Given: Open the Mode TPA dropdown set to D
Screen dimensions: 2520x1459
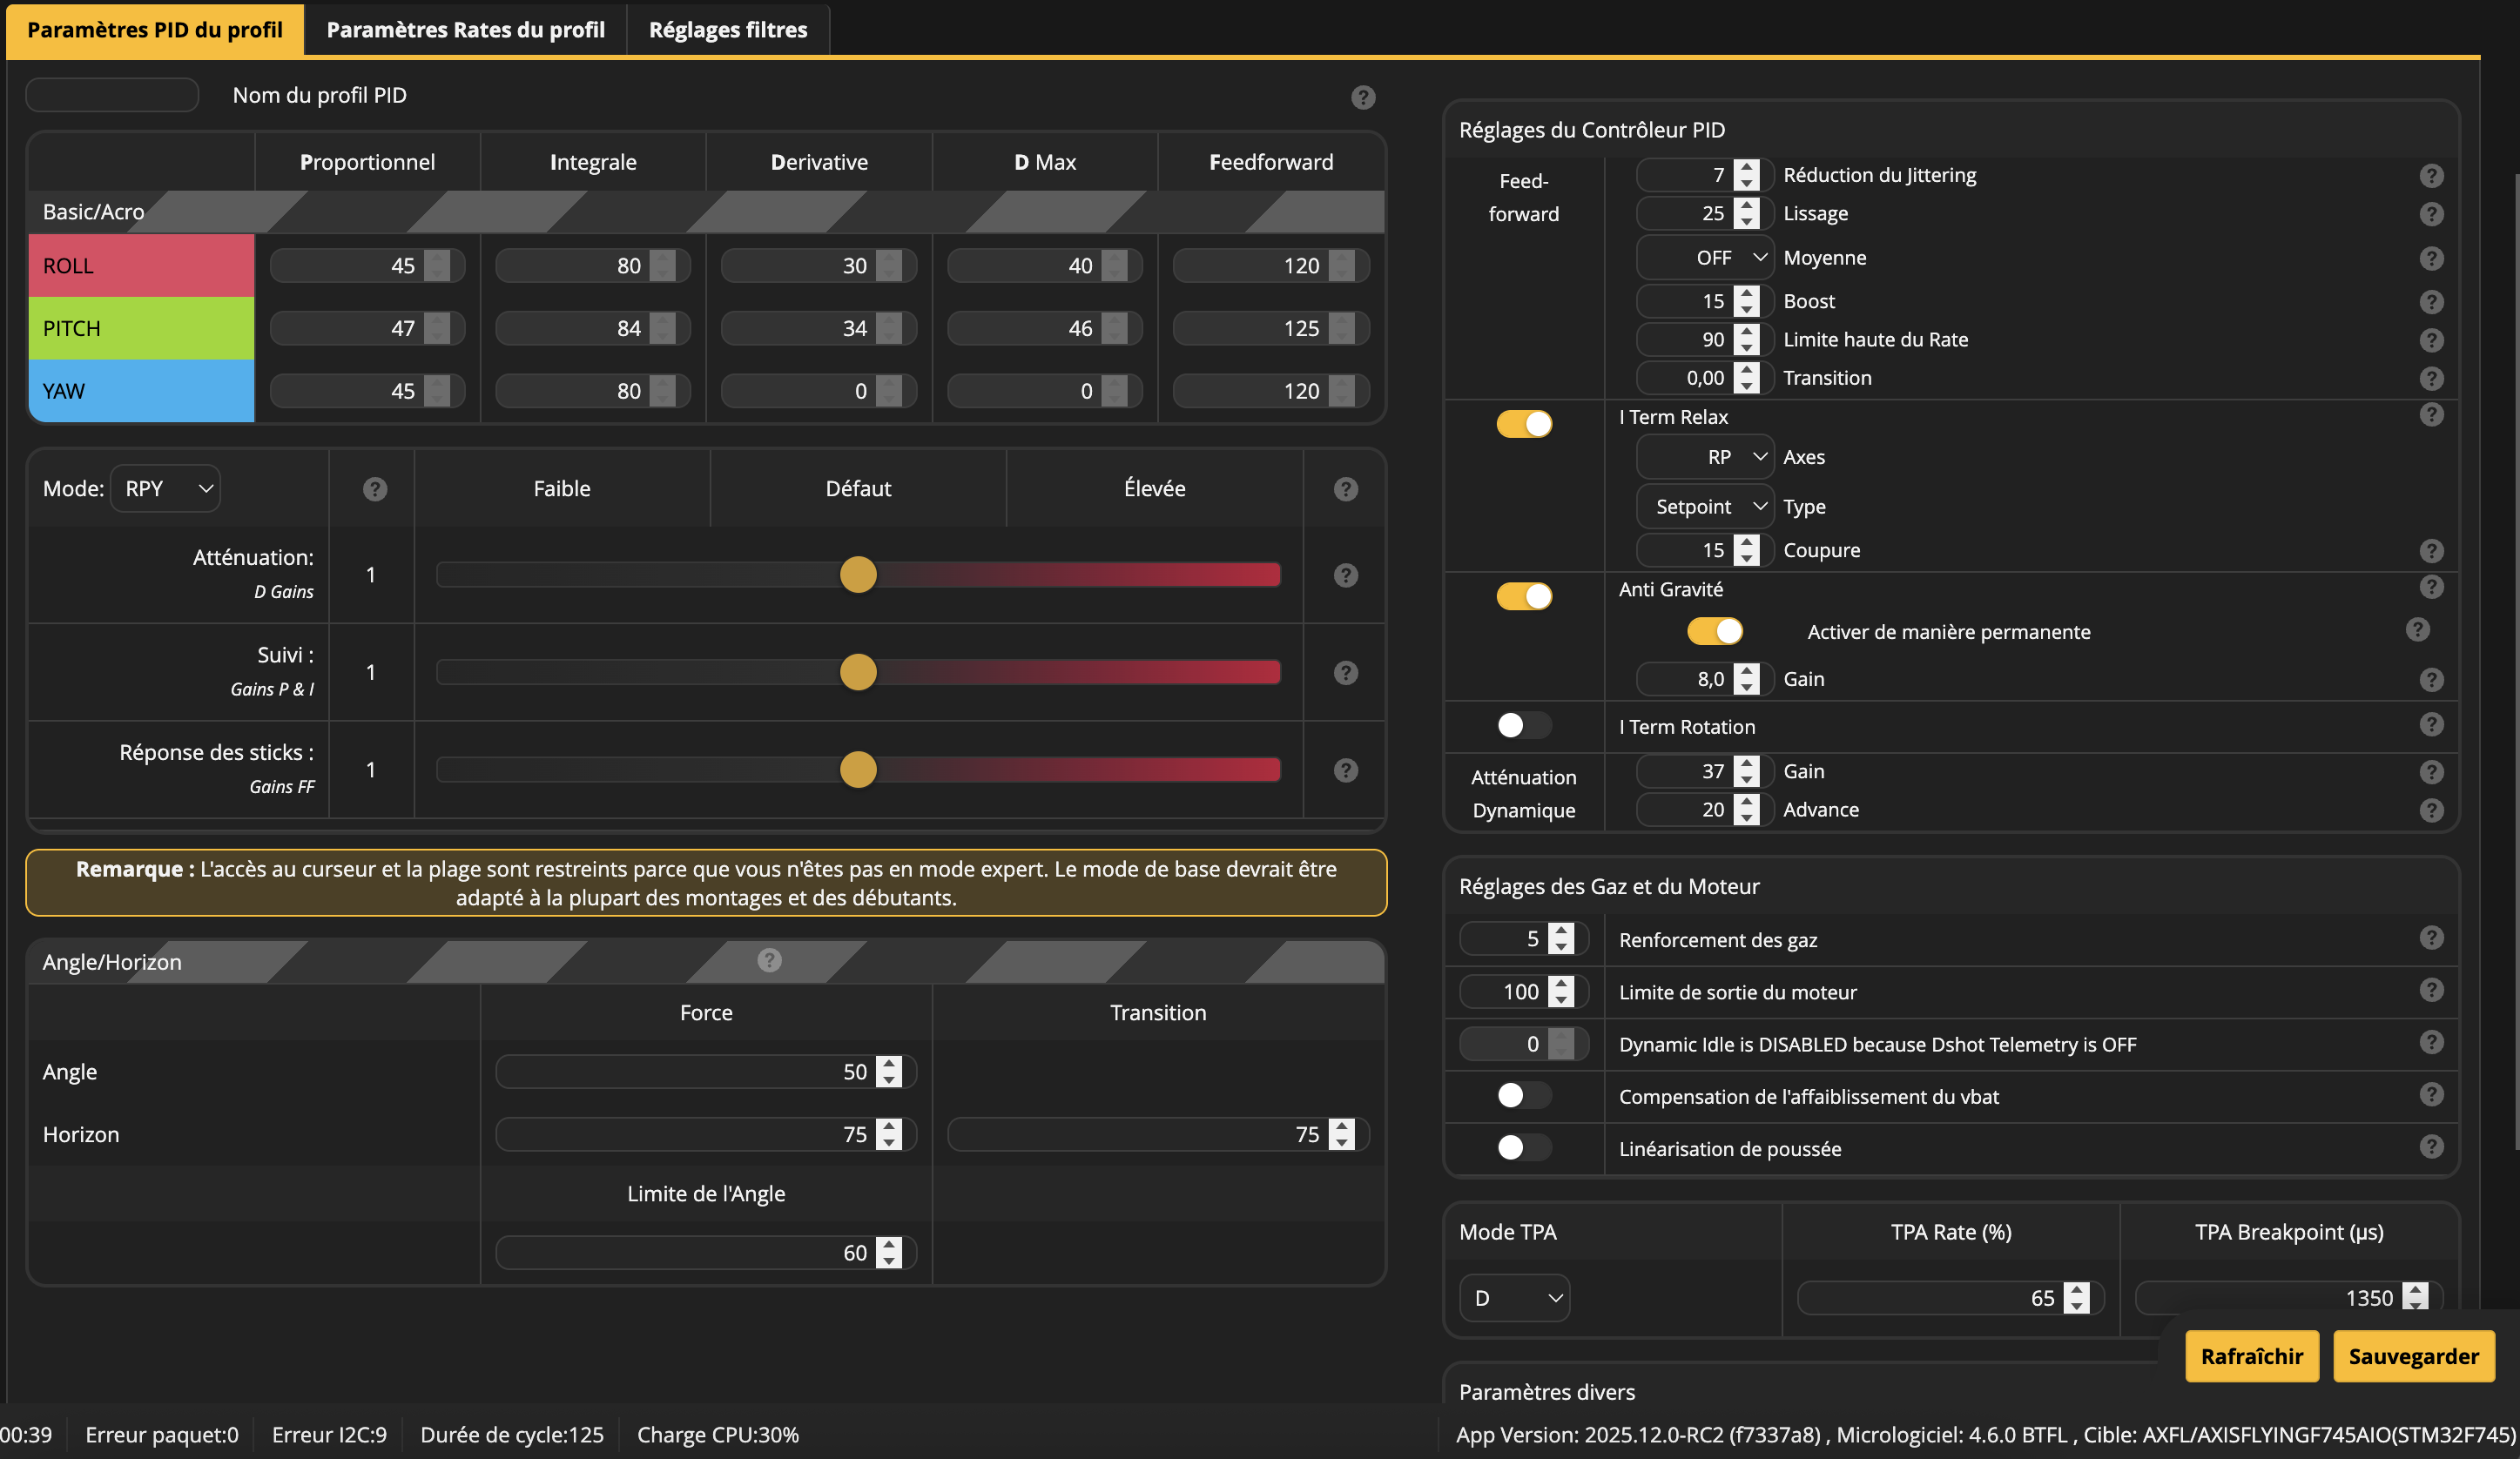Looking at the screenshot, I should (x=1513, y=1298).
